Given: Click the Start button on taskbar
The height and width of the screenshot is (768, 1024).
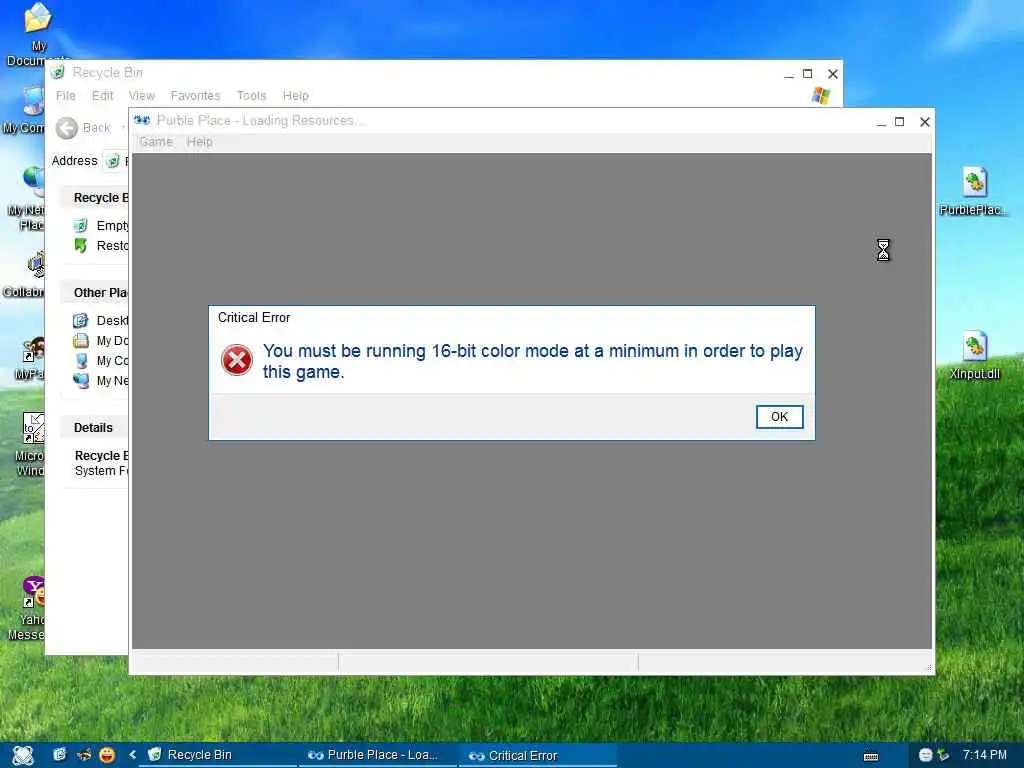Looking at the screenshot, I should [x=24, y=755].
